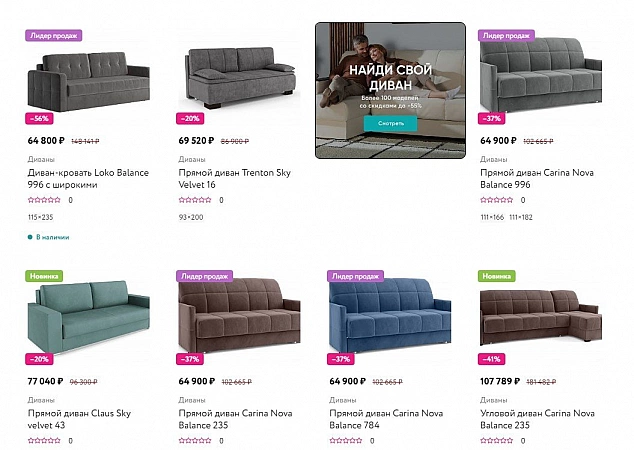The height and width of the screenshot is (450, 634).
Task: Click the "Смотреть" button on the sofa banner
Action: 390,123
